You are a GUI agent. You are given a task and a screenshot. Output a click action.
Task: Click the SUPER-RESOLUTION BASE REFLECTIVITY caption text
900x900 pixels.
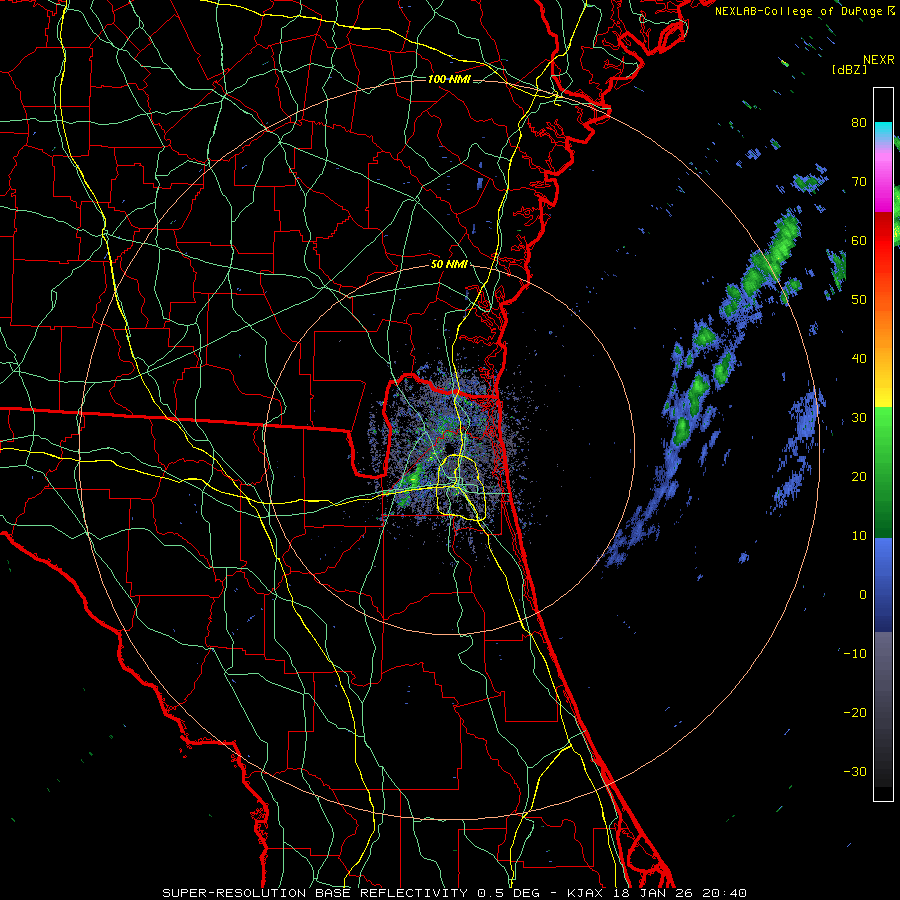(315, 893)
